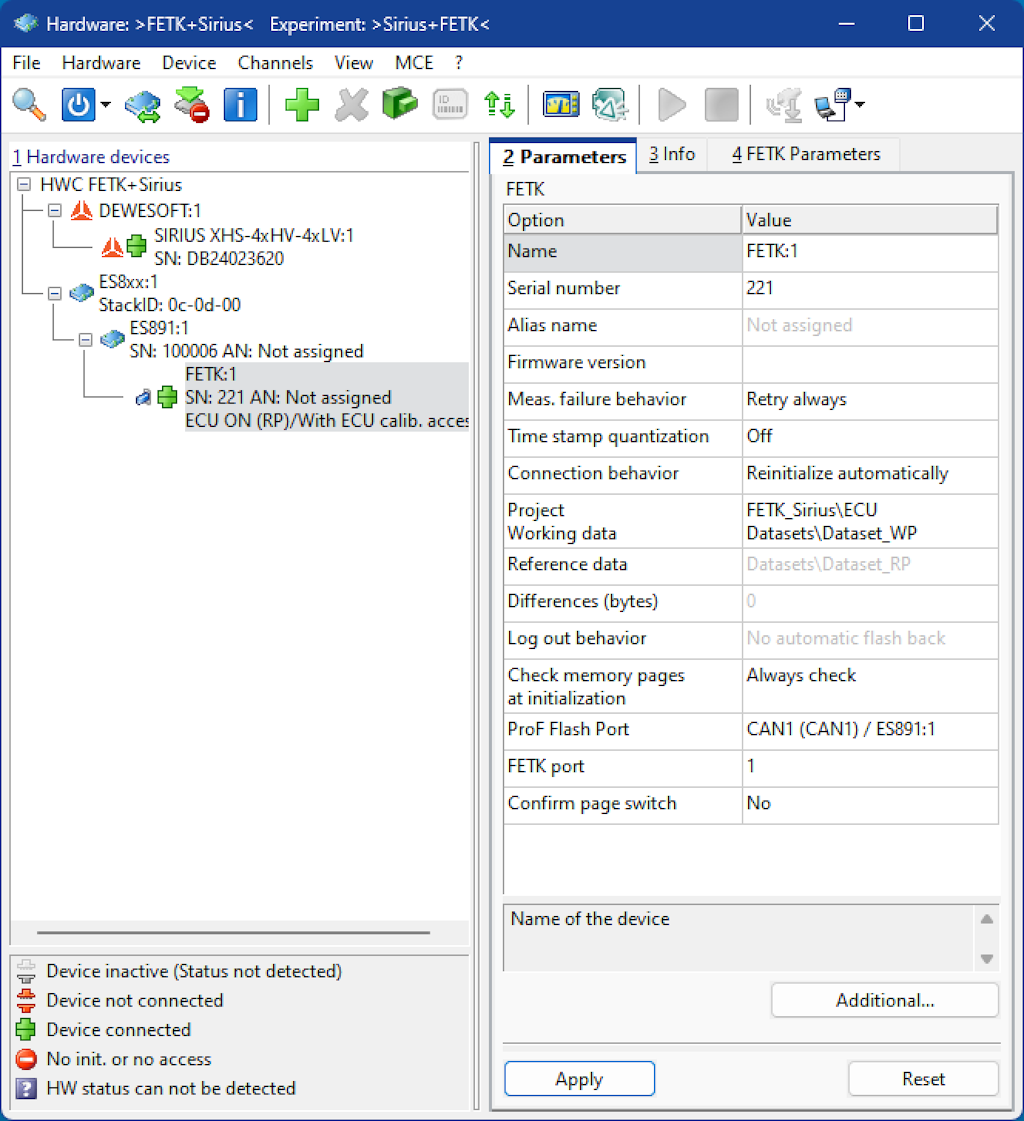This screenshot has width=1024, height=1121.
Task: Open the question mark help menu
Action: 458,63
